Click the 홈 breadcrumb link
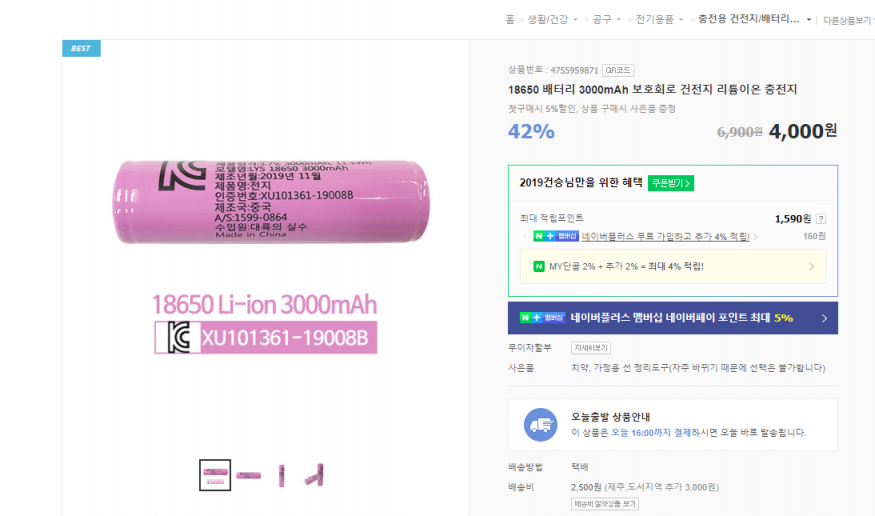Viewport: 875px width, 516px height. (510, 20)
